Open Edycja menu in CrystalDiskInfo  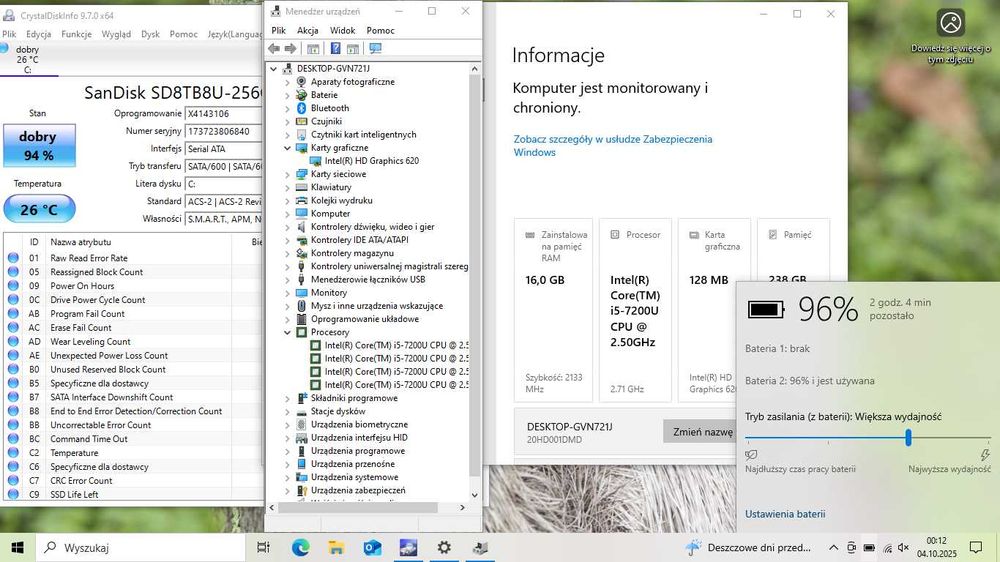pyautogui.click(x=38, y=34)
